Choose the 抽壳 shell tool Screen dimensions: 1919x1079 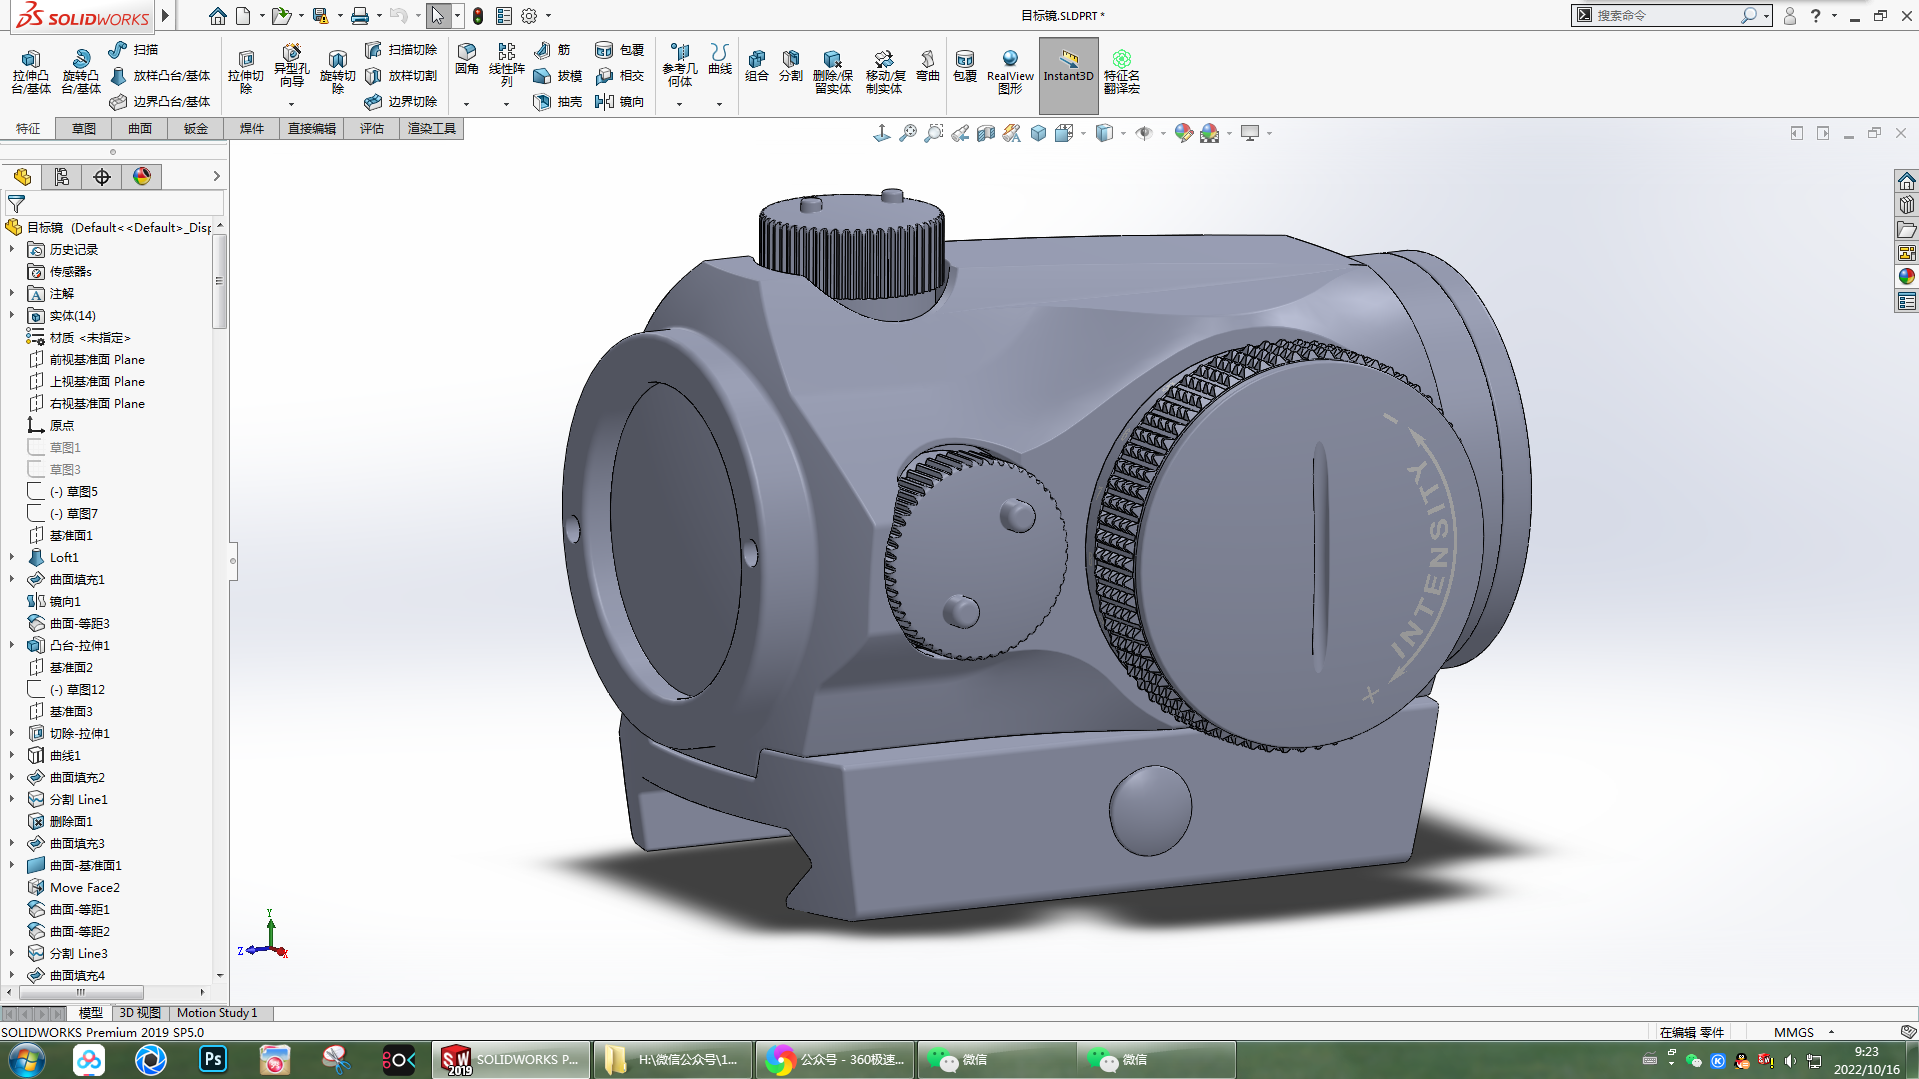(558, 102)
